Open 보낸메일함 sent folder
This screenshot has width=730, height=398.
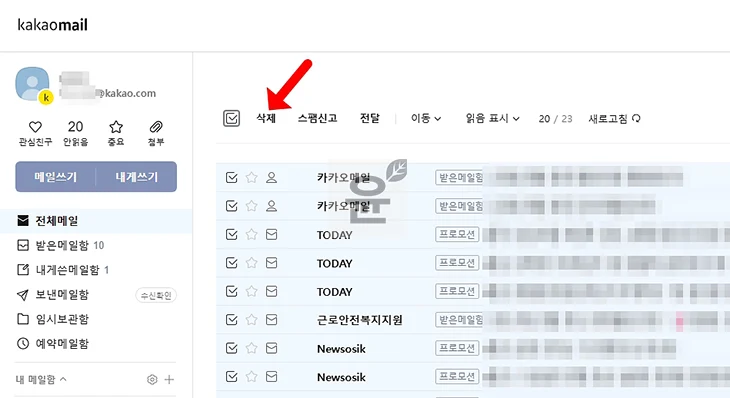[61, 295]
